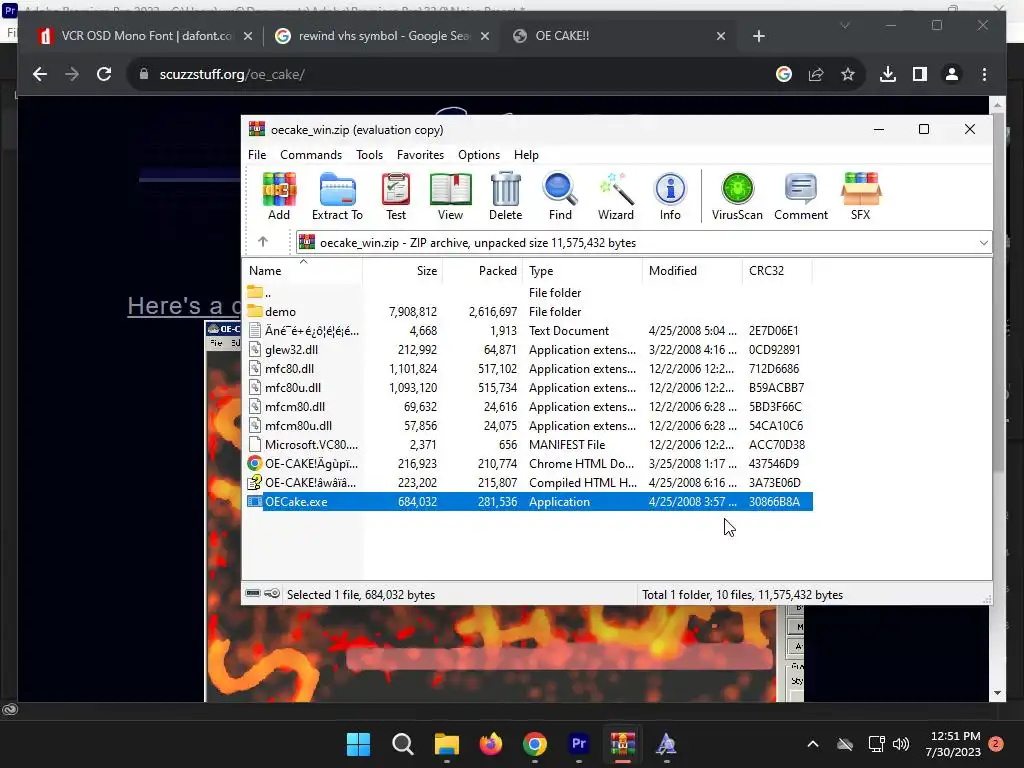Click the Extract To toolbar icon
The height and width of the screenshot is (768, 1024).
click(337, 196)
